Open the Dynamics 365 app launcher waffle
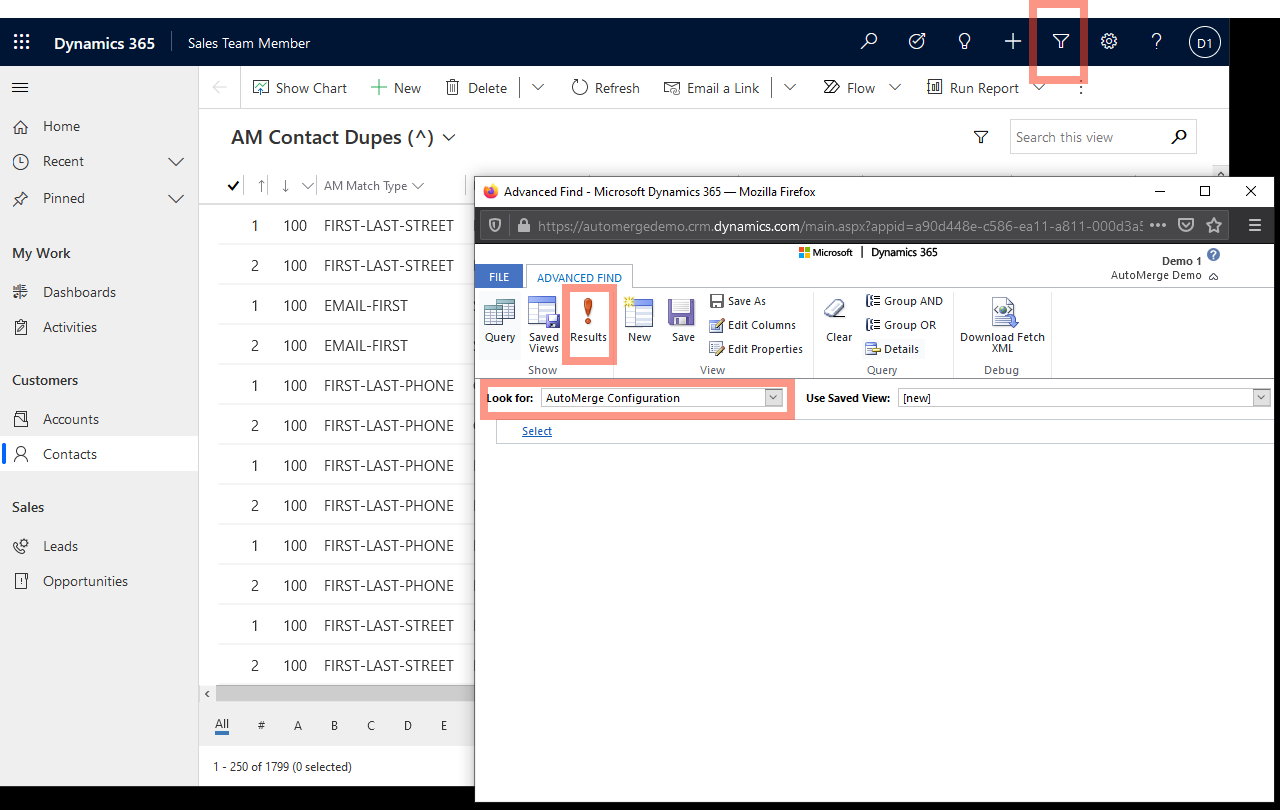This screenshot has width=1280, height=810. (21, 42)
